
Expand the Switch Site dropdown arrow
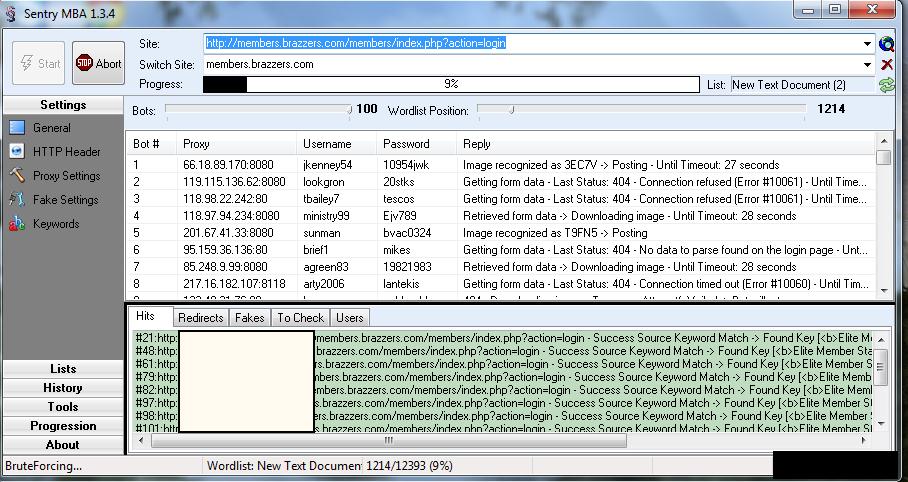click(867, 65)
